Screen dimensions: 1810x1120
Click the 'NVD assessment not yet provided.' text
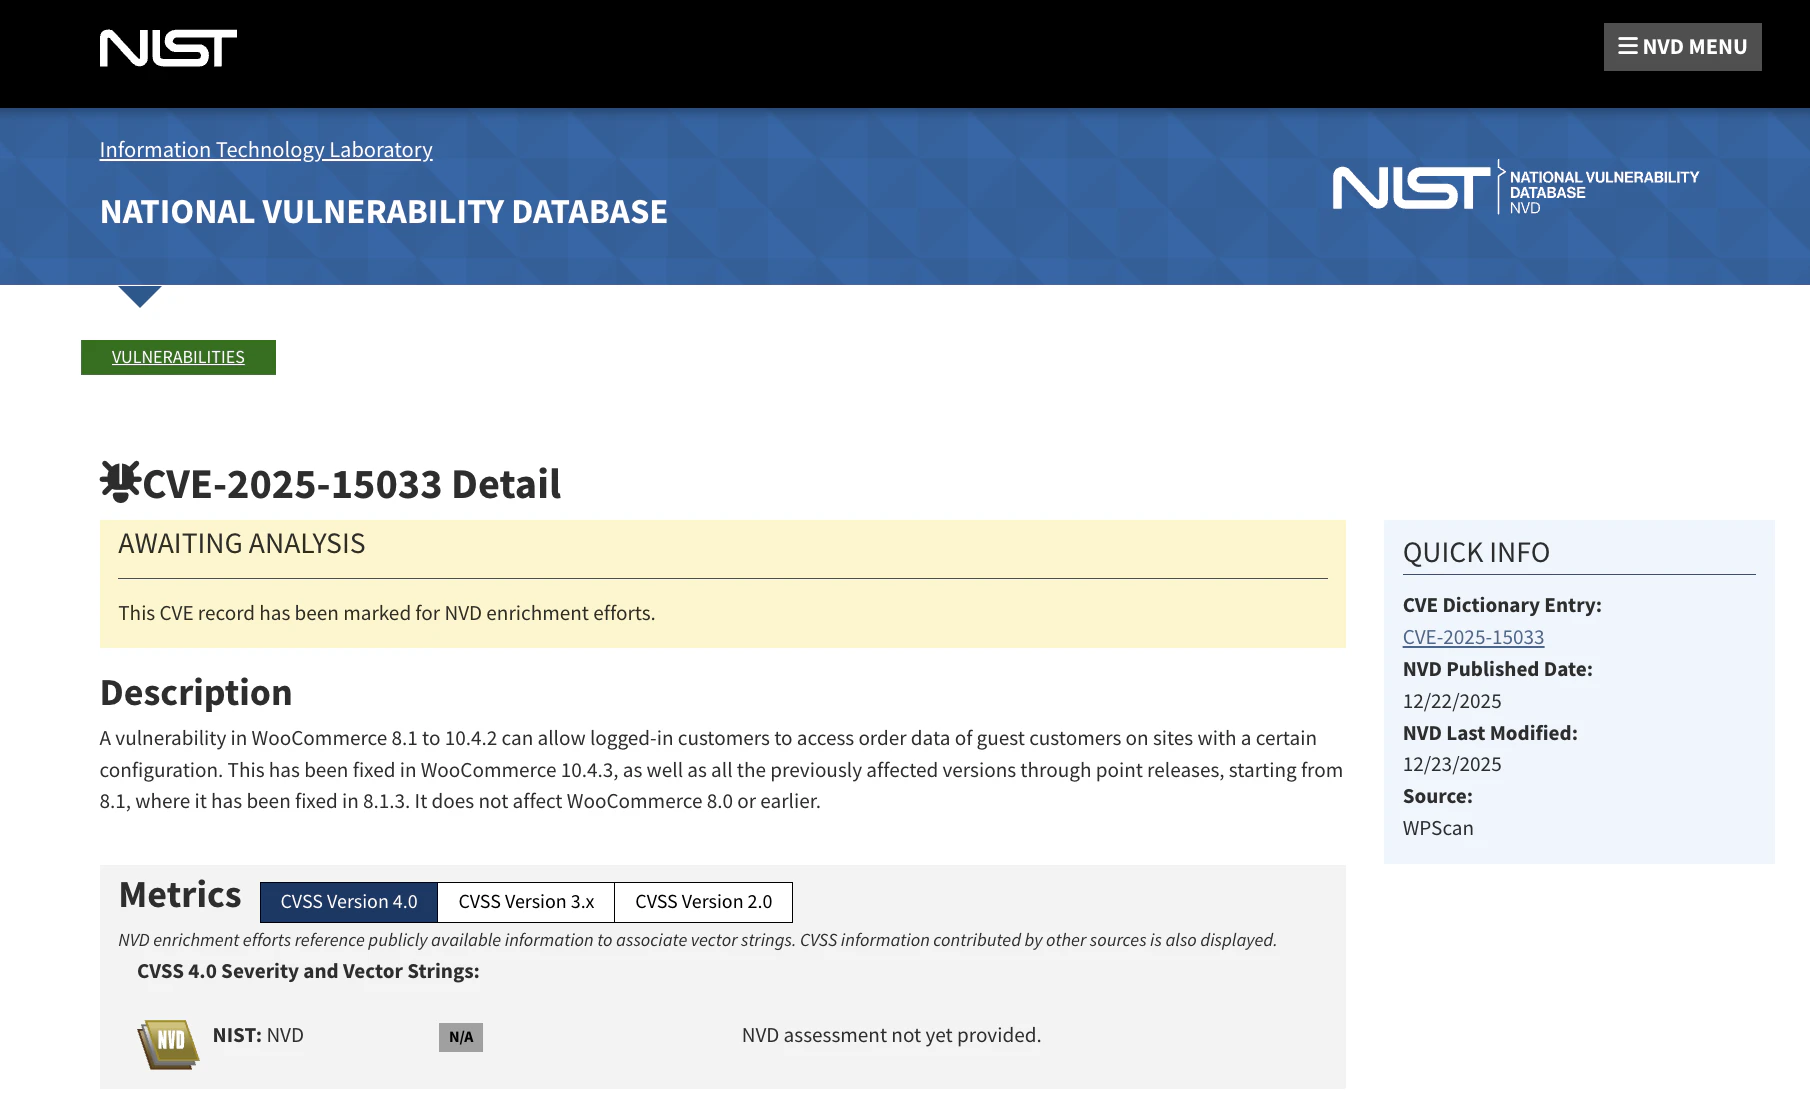(x=891, y=1035)
